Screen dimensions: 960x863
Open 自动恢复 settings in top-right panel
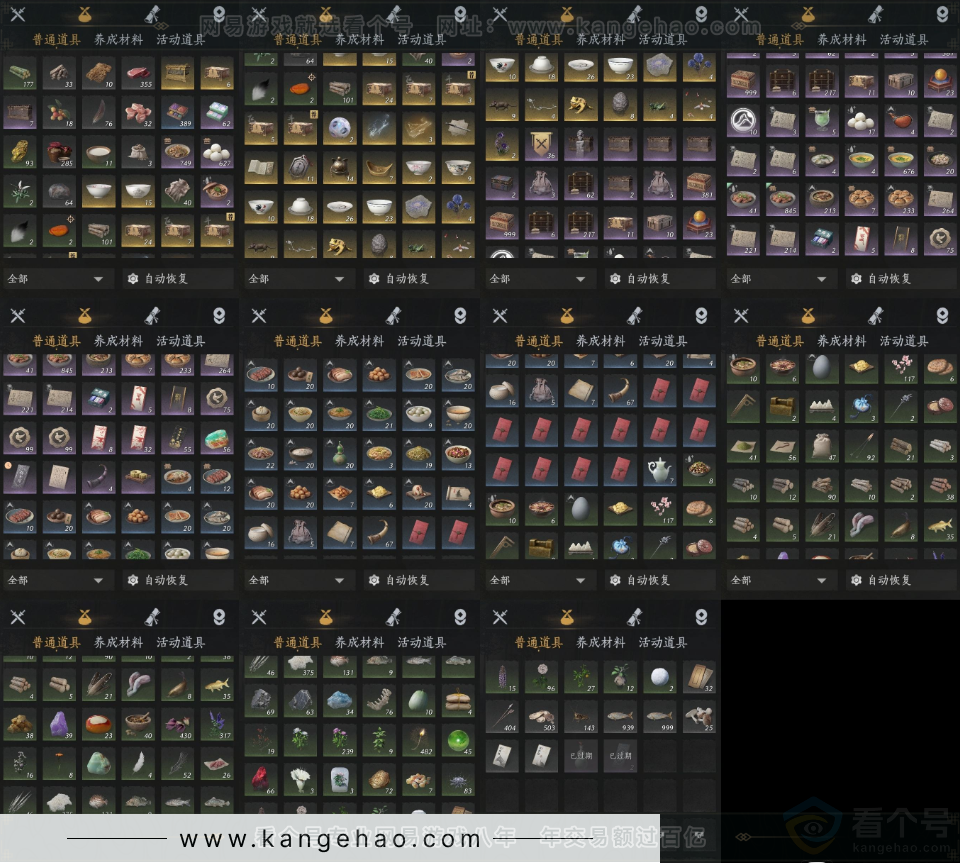pos(901,278)
